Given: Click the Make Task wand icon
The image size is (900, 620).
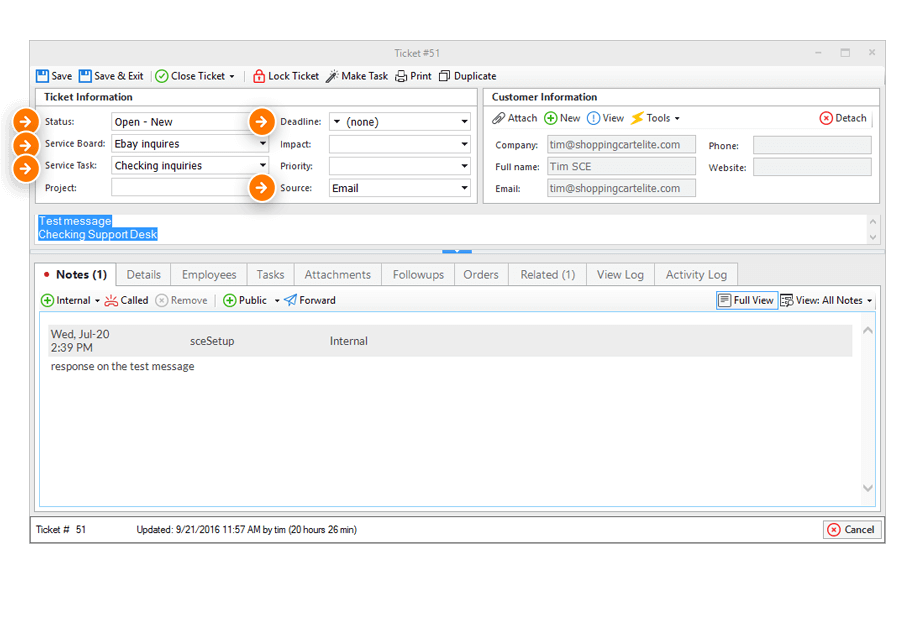Looking at the screenshot, I should (332, 76).
